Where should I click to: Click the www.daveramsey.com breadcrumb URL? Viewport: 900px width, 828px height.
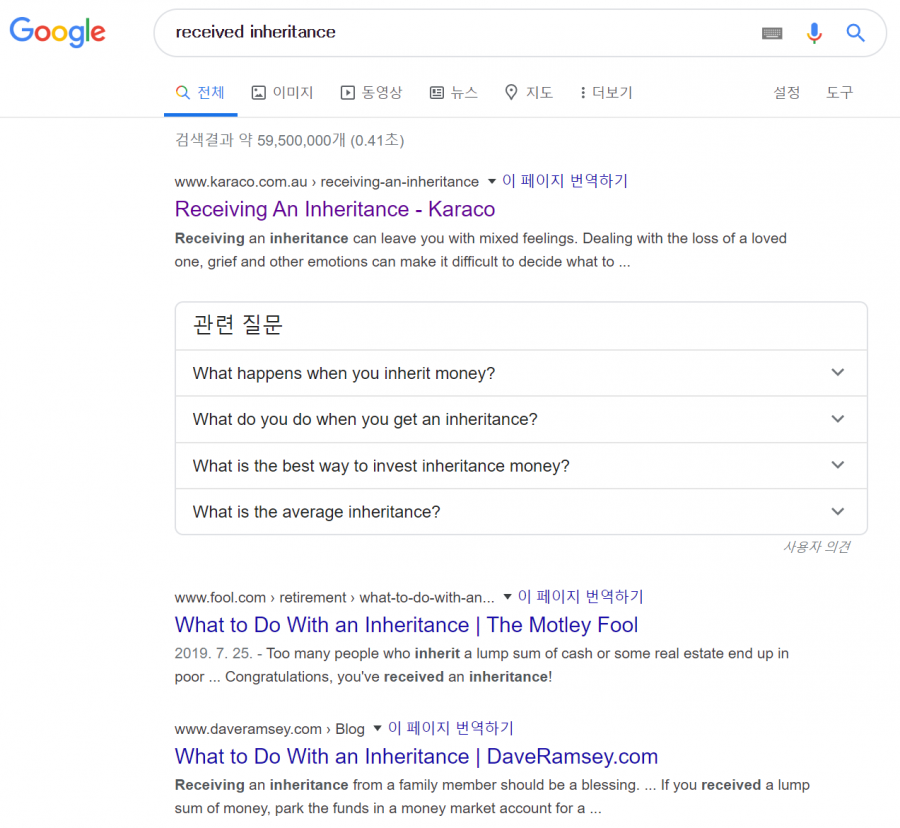tap(270, 729)
